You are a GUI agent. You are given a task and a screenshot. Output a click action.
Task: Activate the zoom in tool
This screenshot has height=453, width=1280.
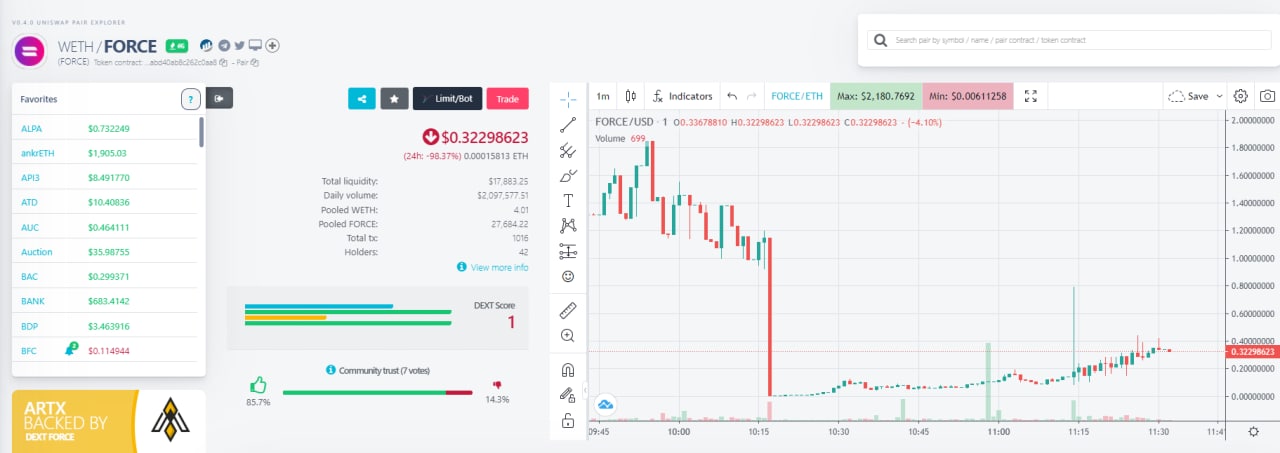point(568,335)
